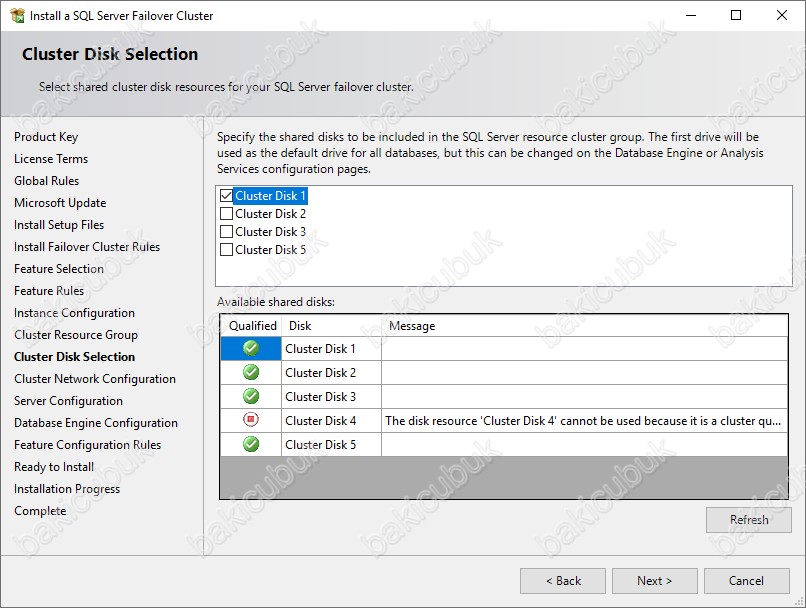The width and height of the screenshot is (806, 608).
Task: Click the Cluster Disk 2 checklist label
Action: click(270, 214)
